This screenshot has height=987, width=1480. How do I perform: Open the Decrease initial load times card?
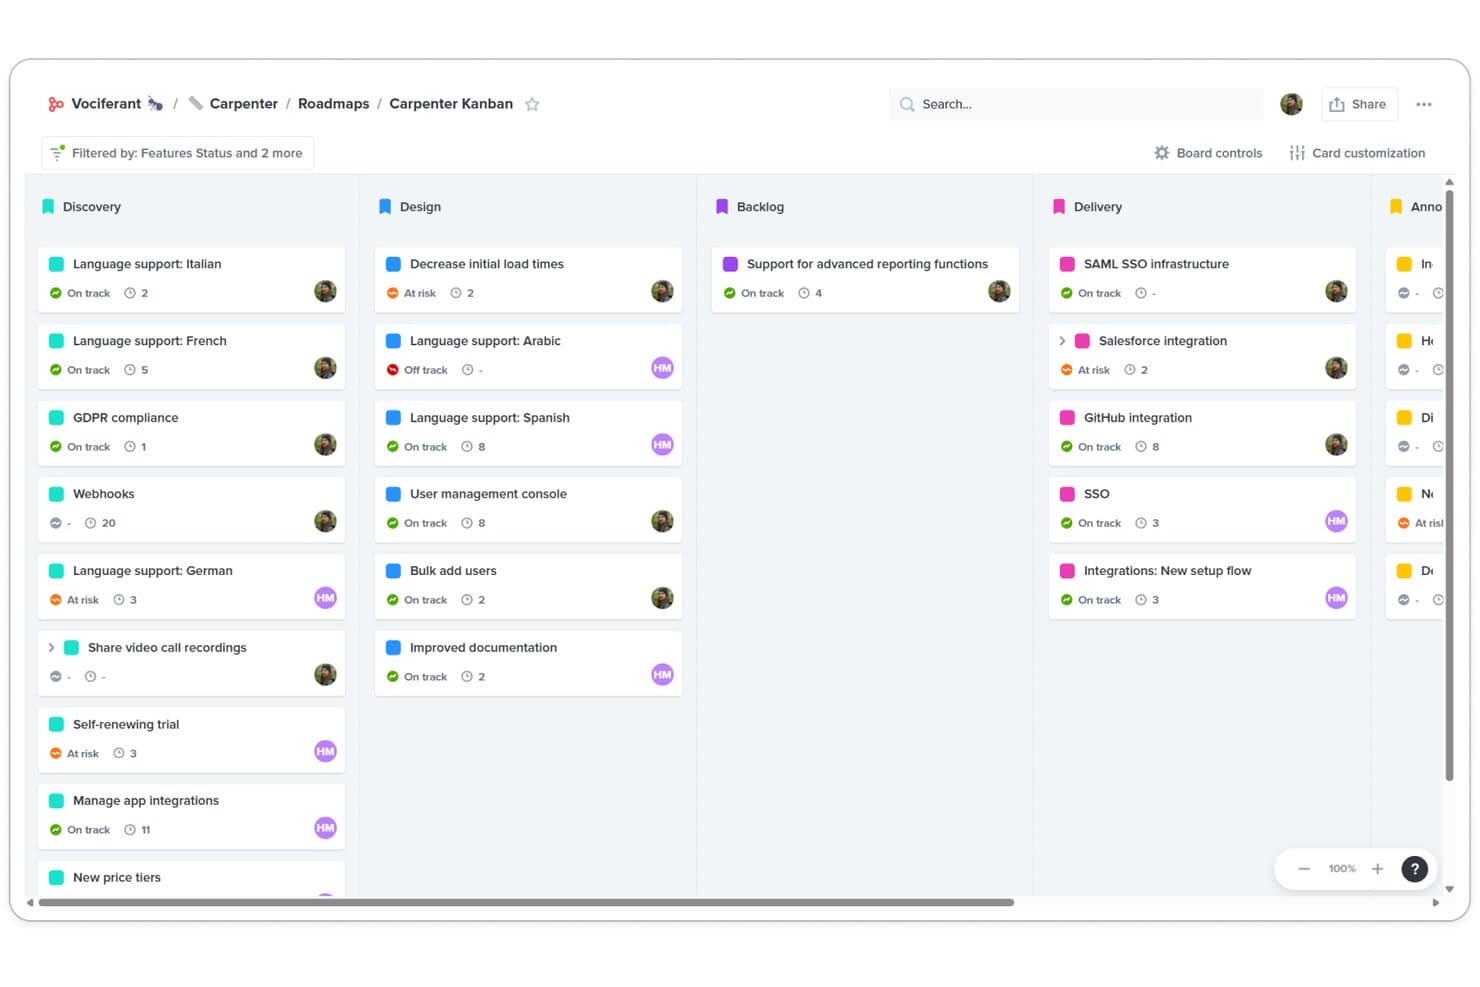click(x=528, y=279)
